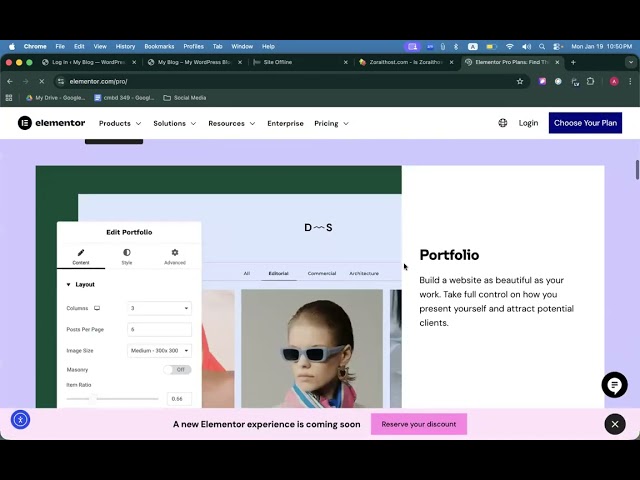The image size is (640, 480).
Task: Bookmark this page with the star
Action: (x=520, y=82)
